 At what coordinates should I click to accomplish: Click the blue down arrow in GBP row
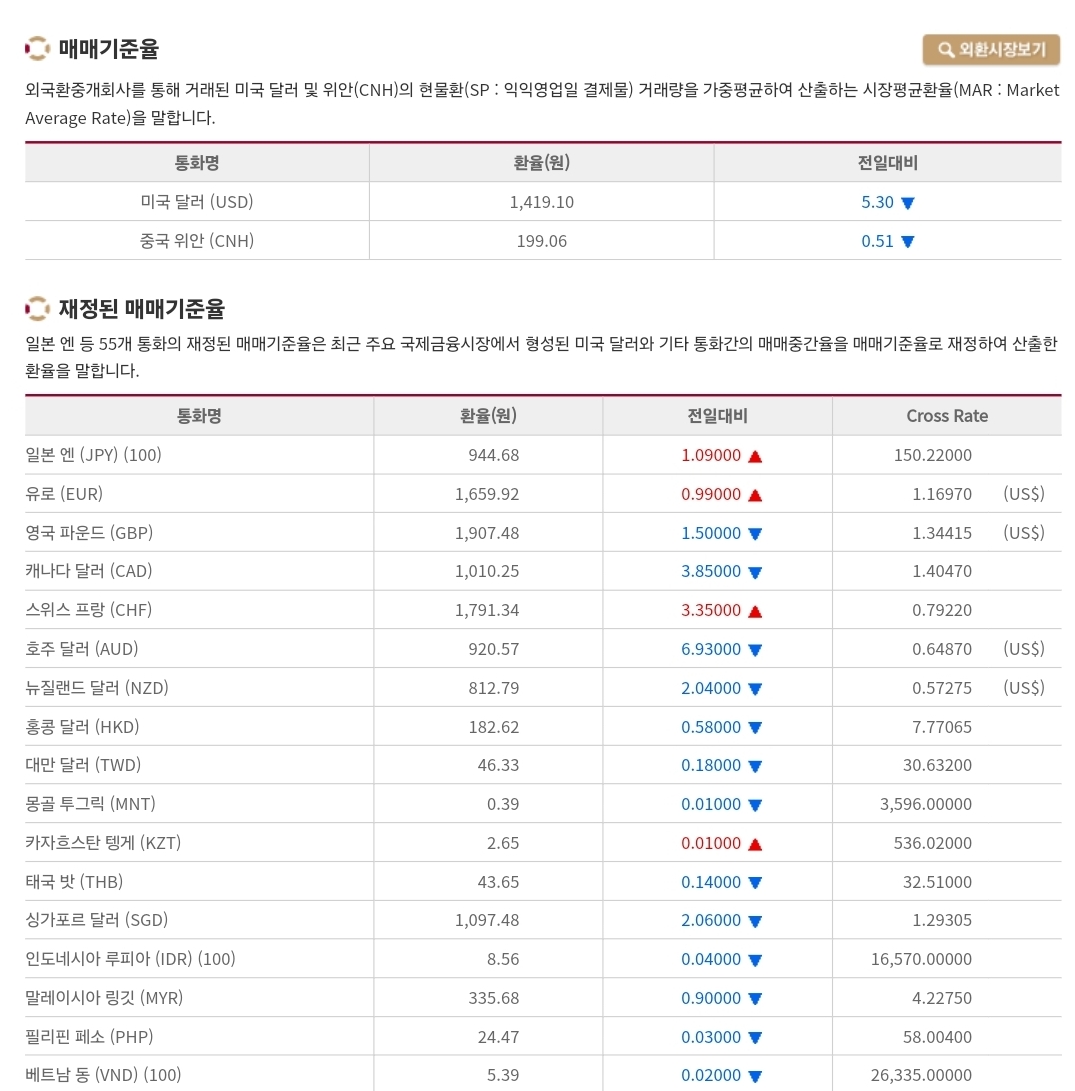[x=755, y=534]
